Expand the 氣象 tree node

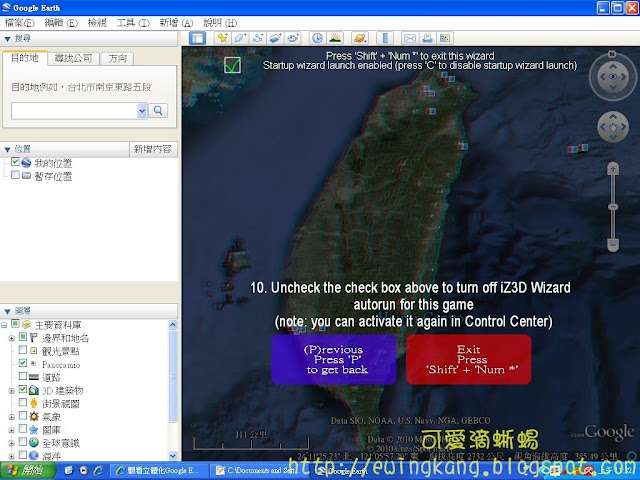(11, 417)
